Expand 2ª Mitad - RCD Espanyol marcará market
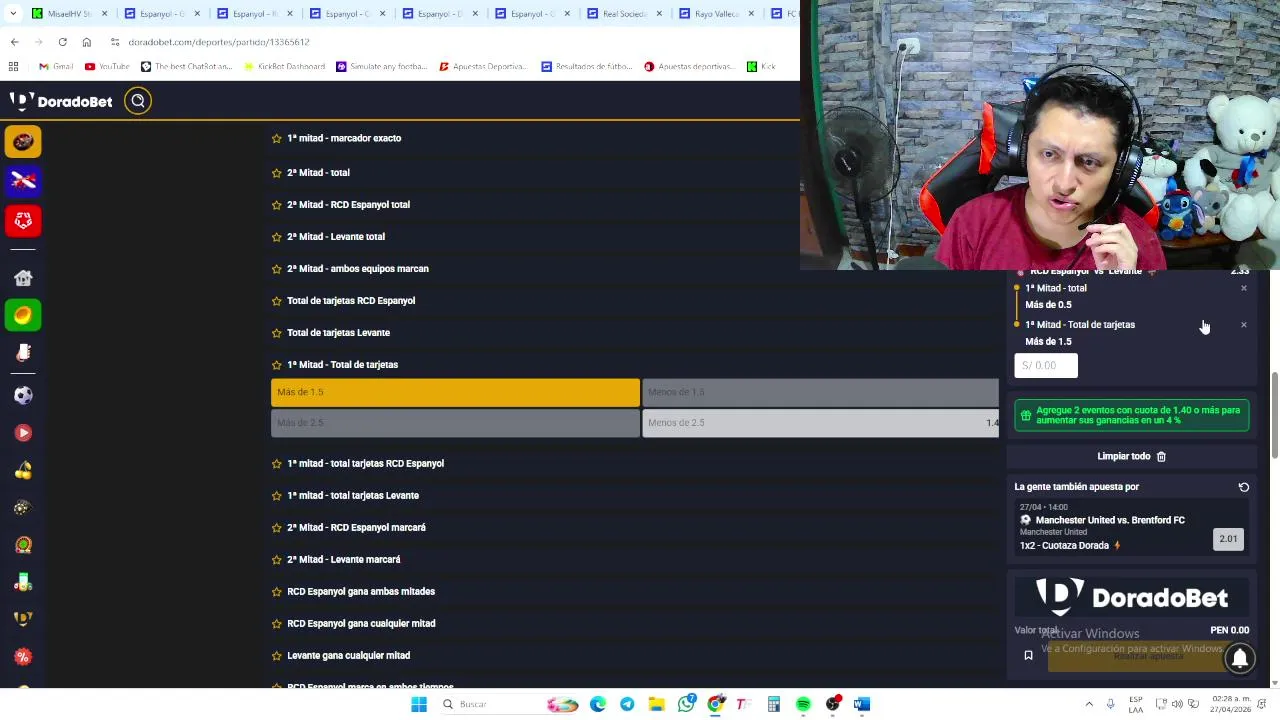 (x=635, y=528)
